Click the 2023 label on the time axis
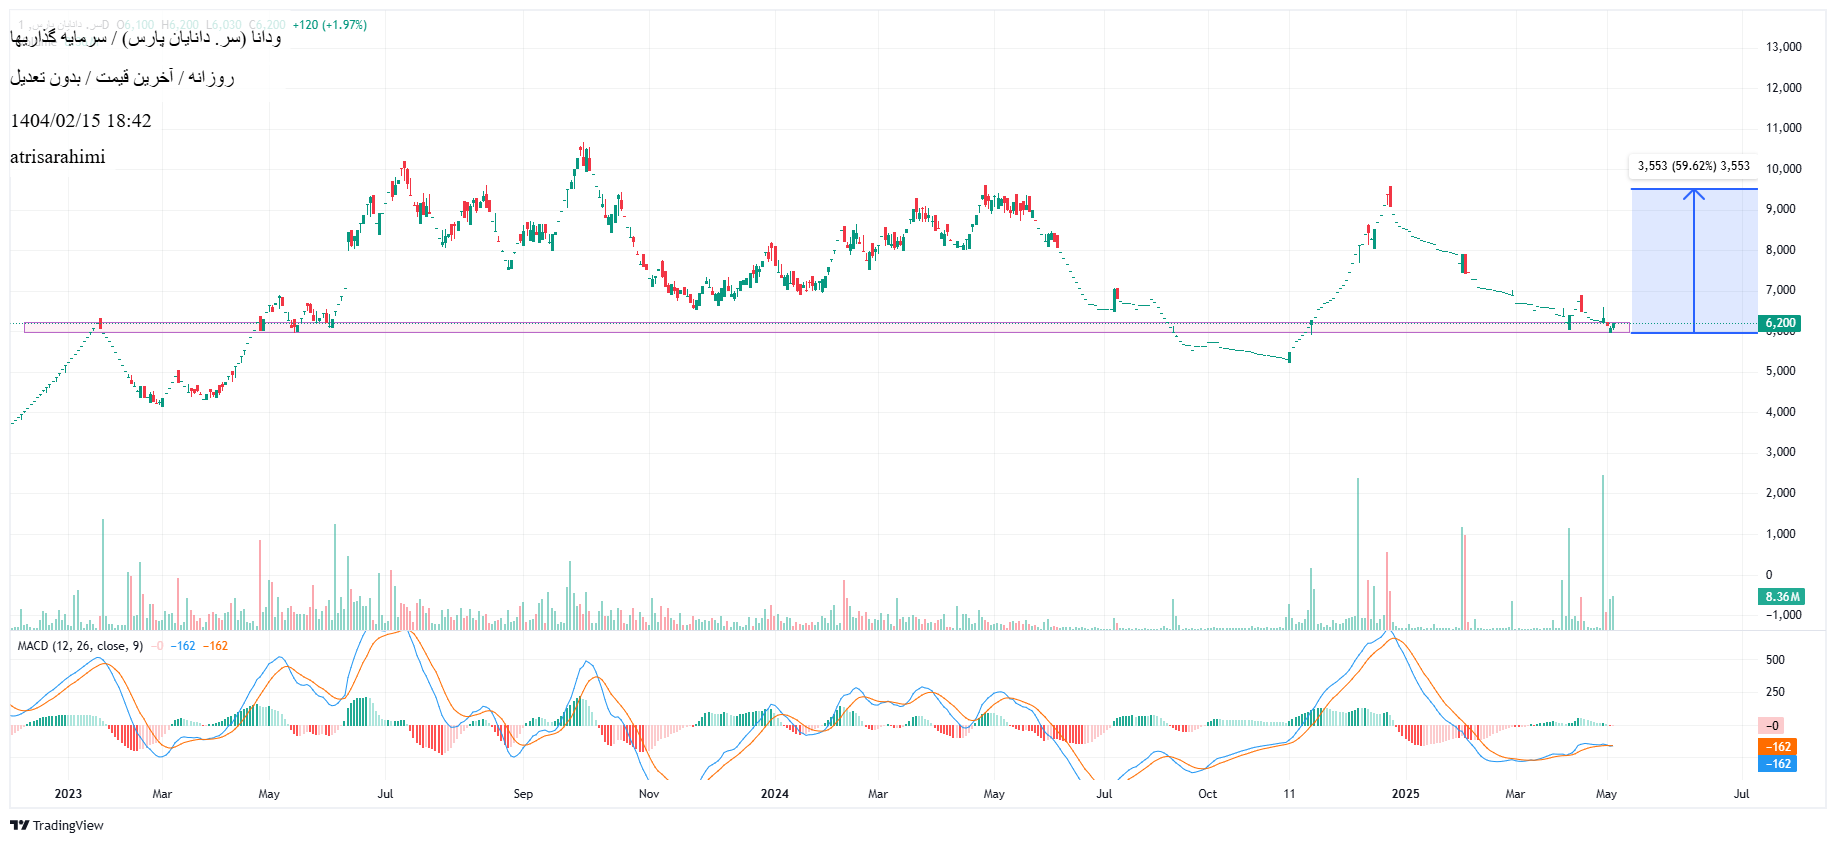Viewport: 1836px width, 843px height. pos(68,794)
